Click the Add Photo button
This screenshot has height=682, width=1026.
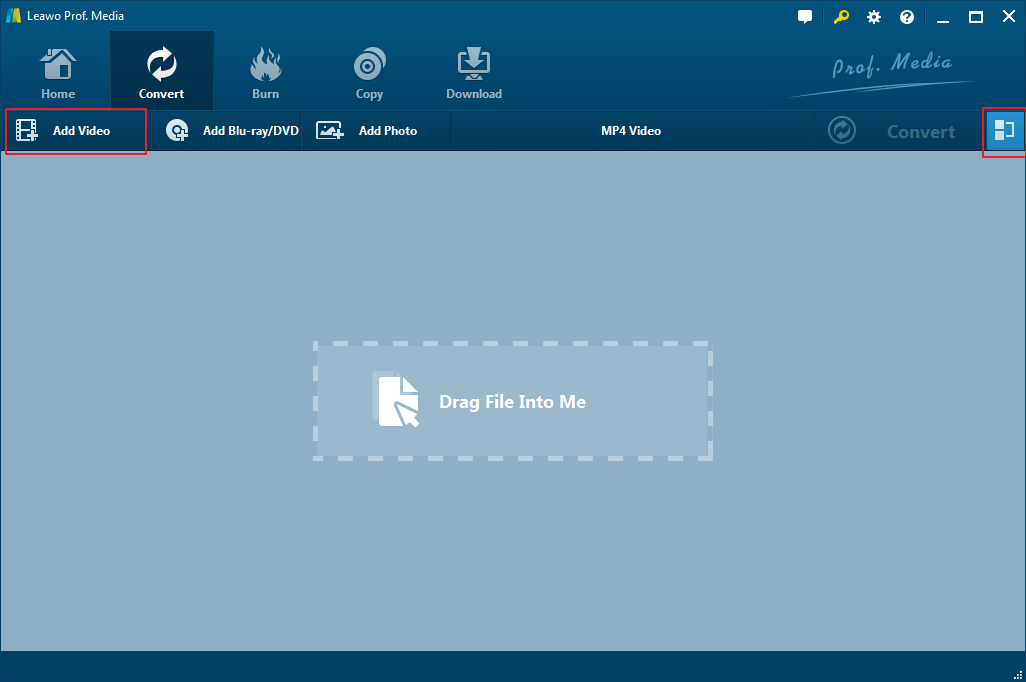[376, 131]
